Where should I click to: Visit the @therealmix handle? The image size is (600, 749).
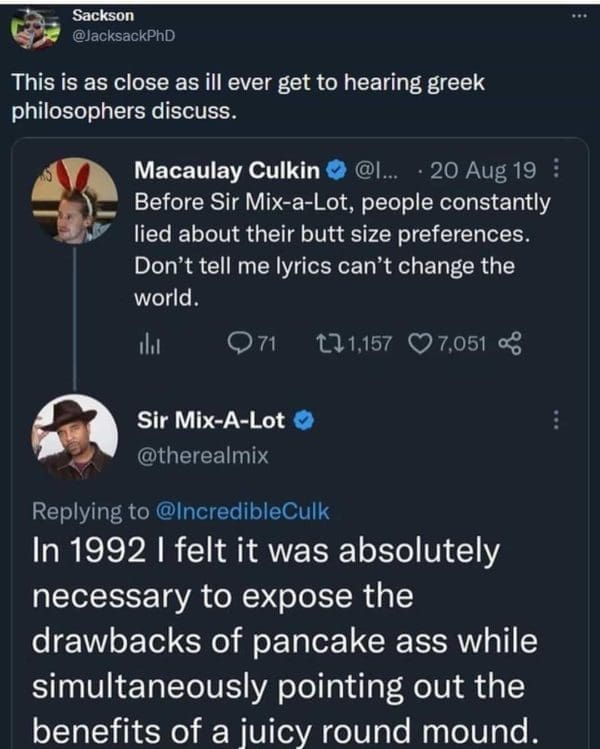coord(202,456)
